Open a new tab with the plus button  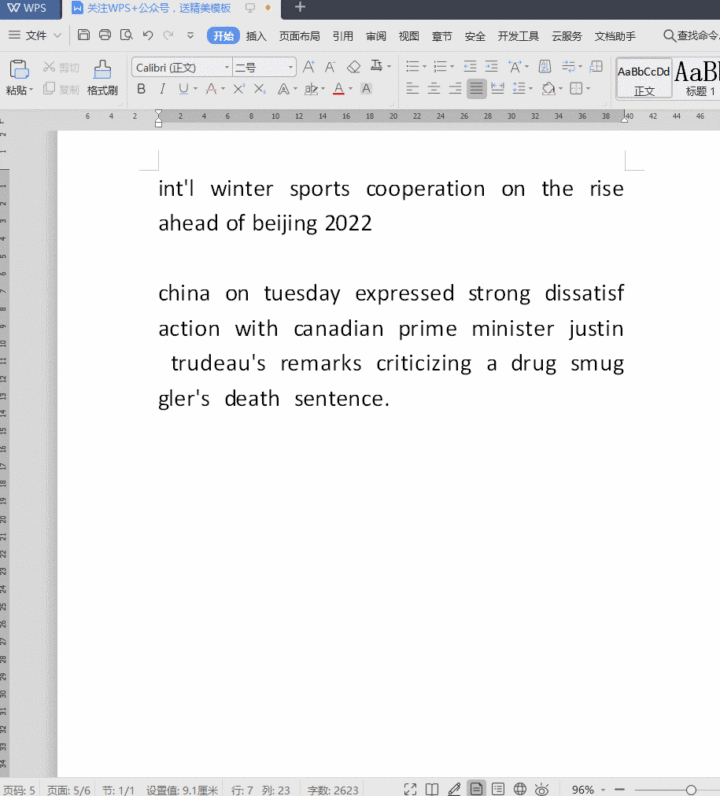pos(300,7)
